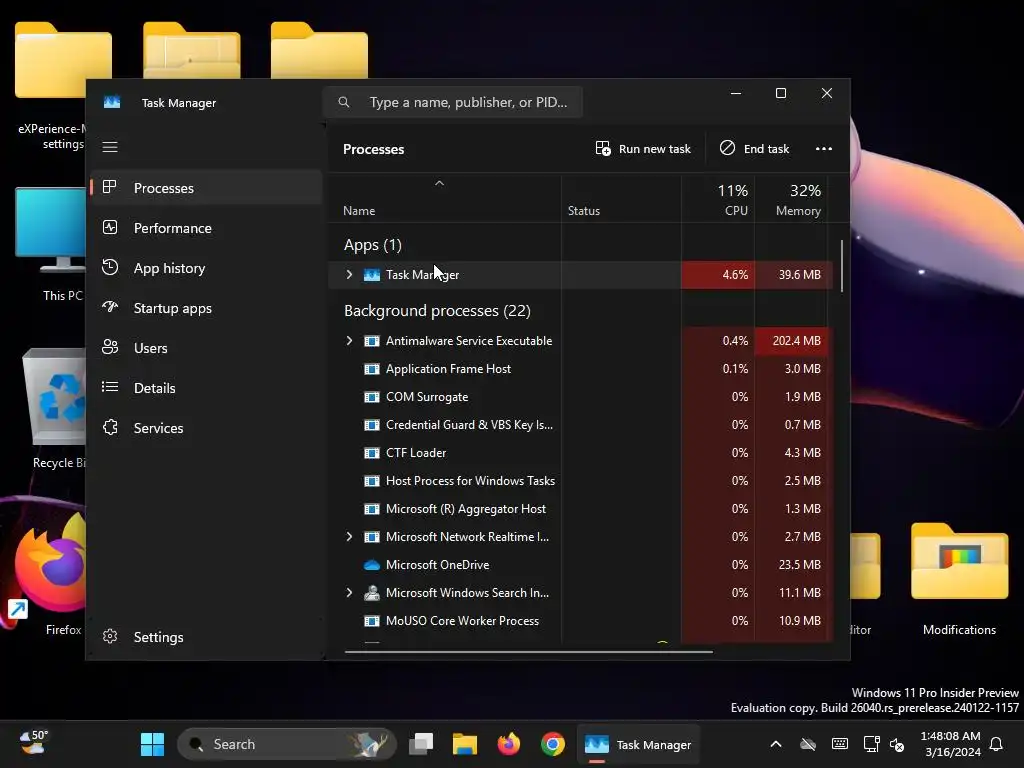This screenshot has width=1024, height=768.
Task: Click the Run new task button
Action: pyautogui.click(x=643, y=149)
